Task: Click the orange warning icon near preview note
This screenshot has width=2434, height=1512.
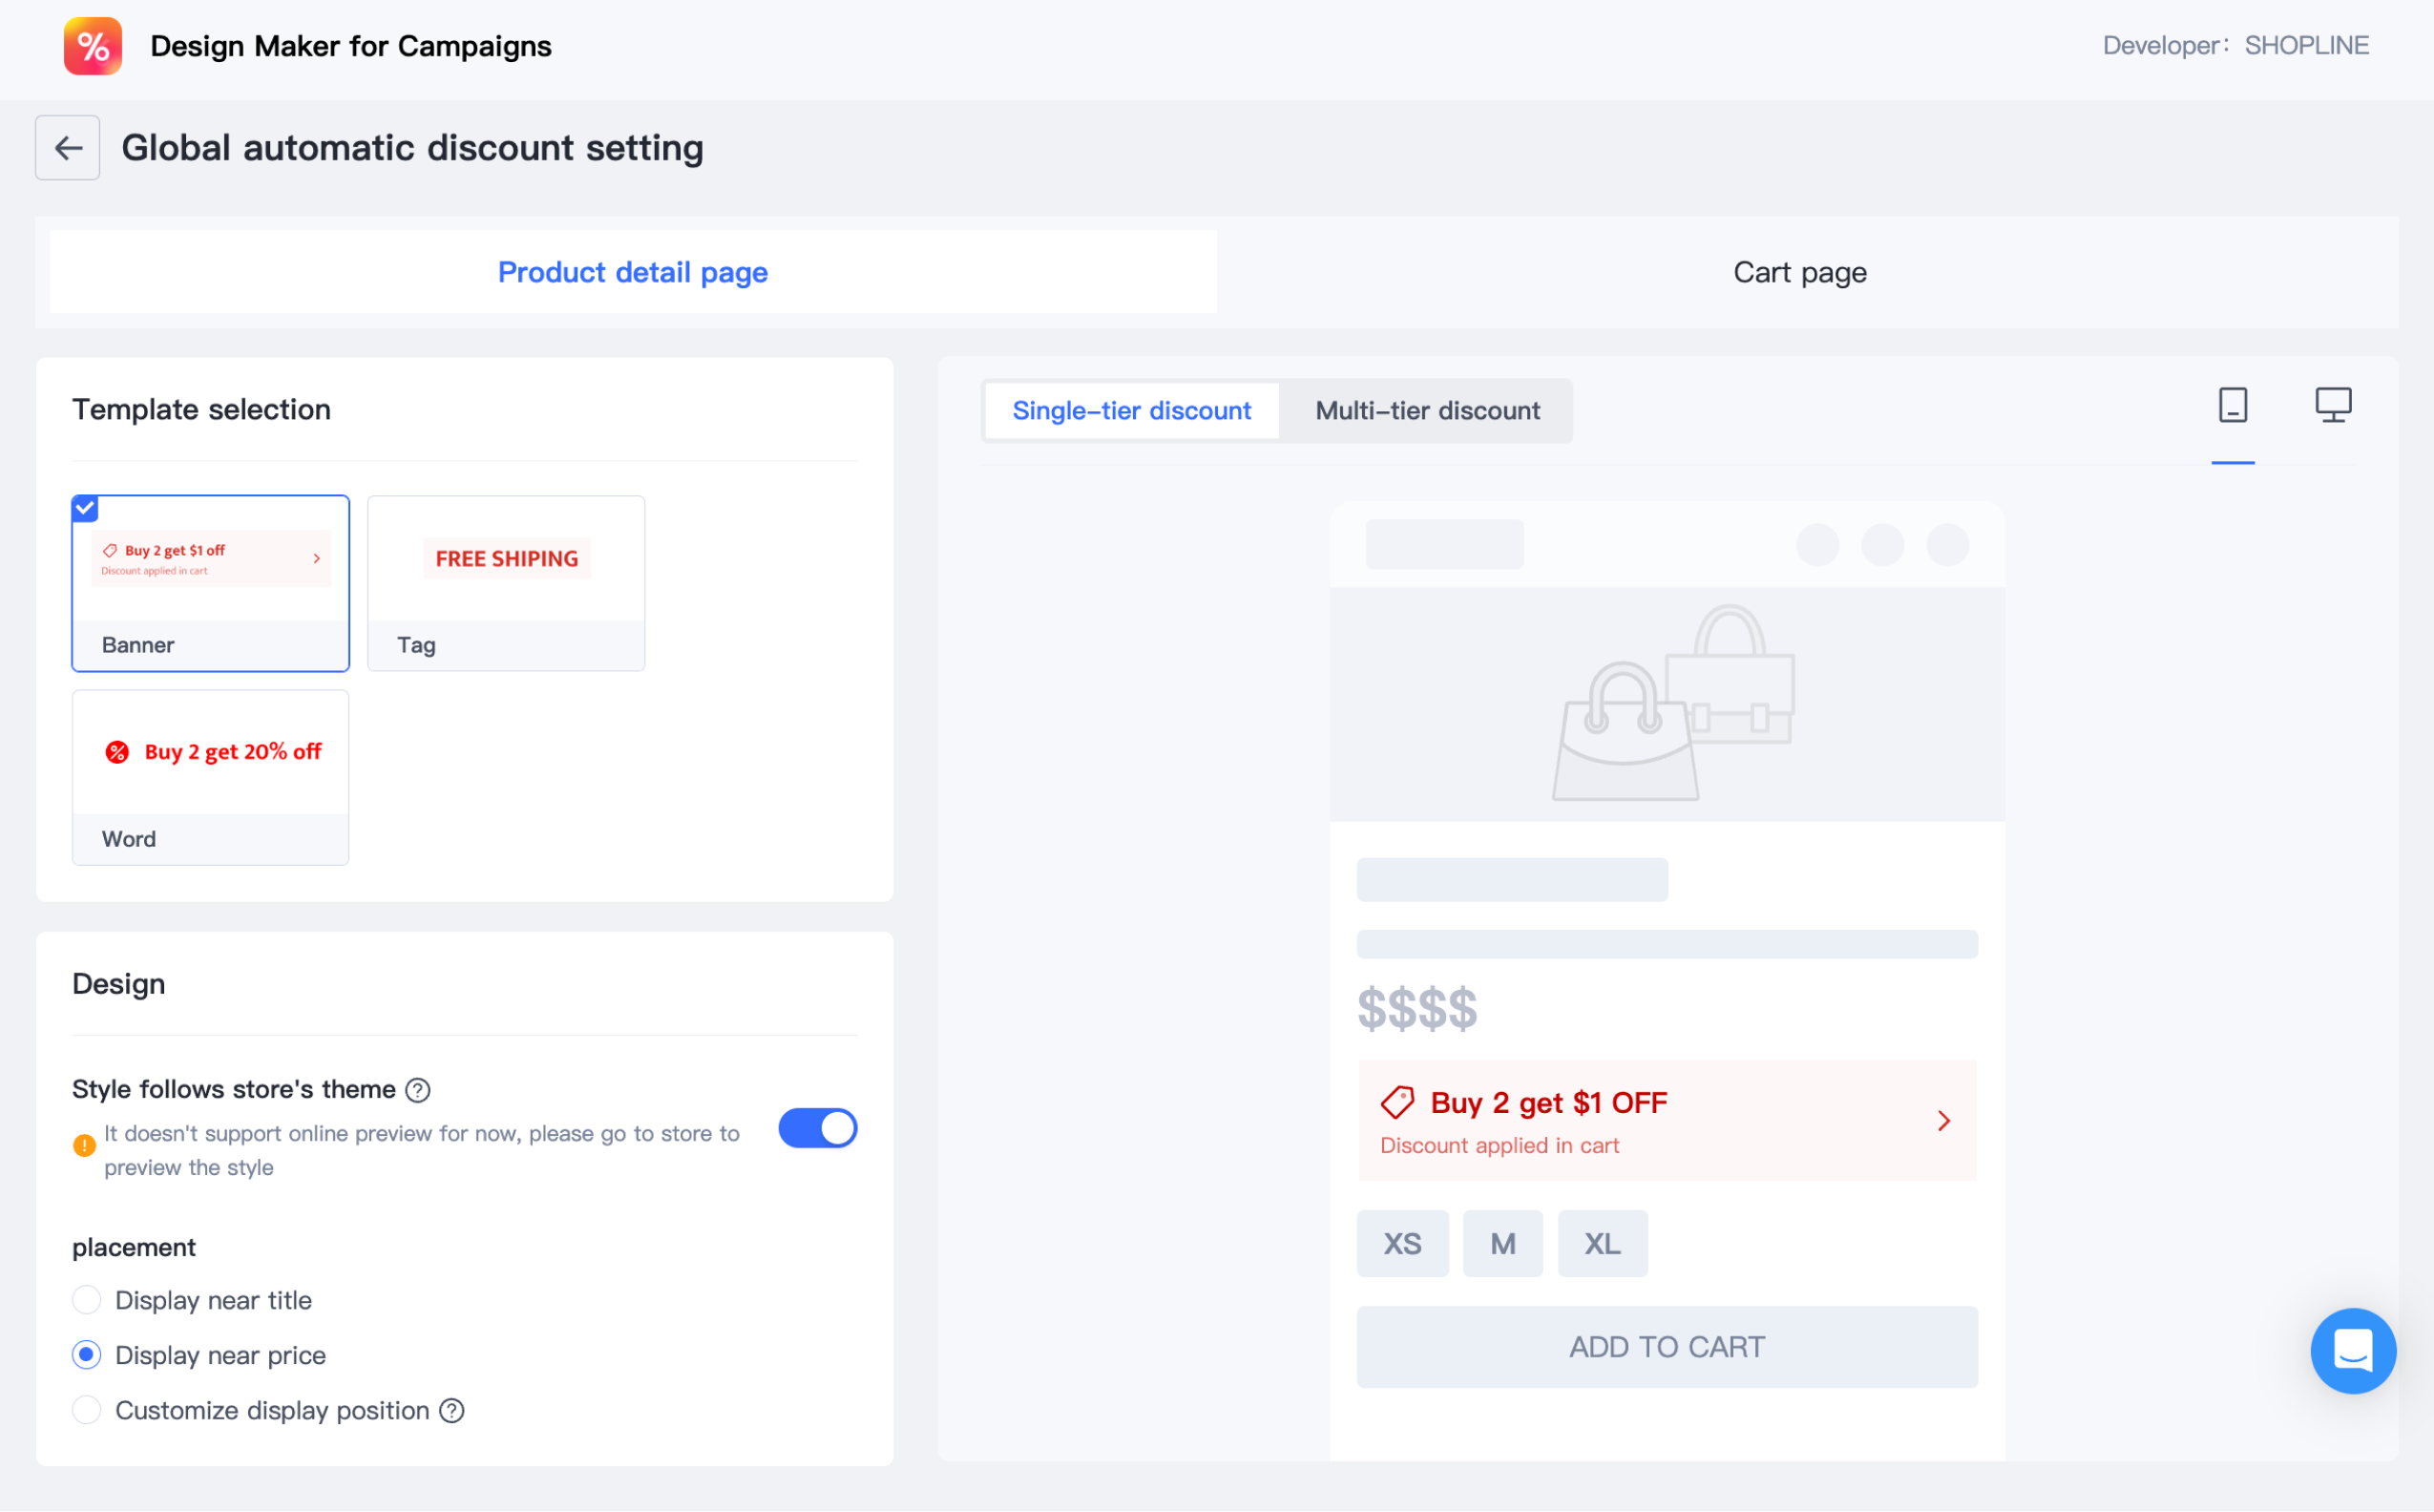Action: 85,1146
